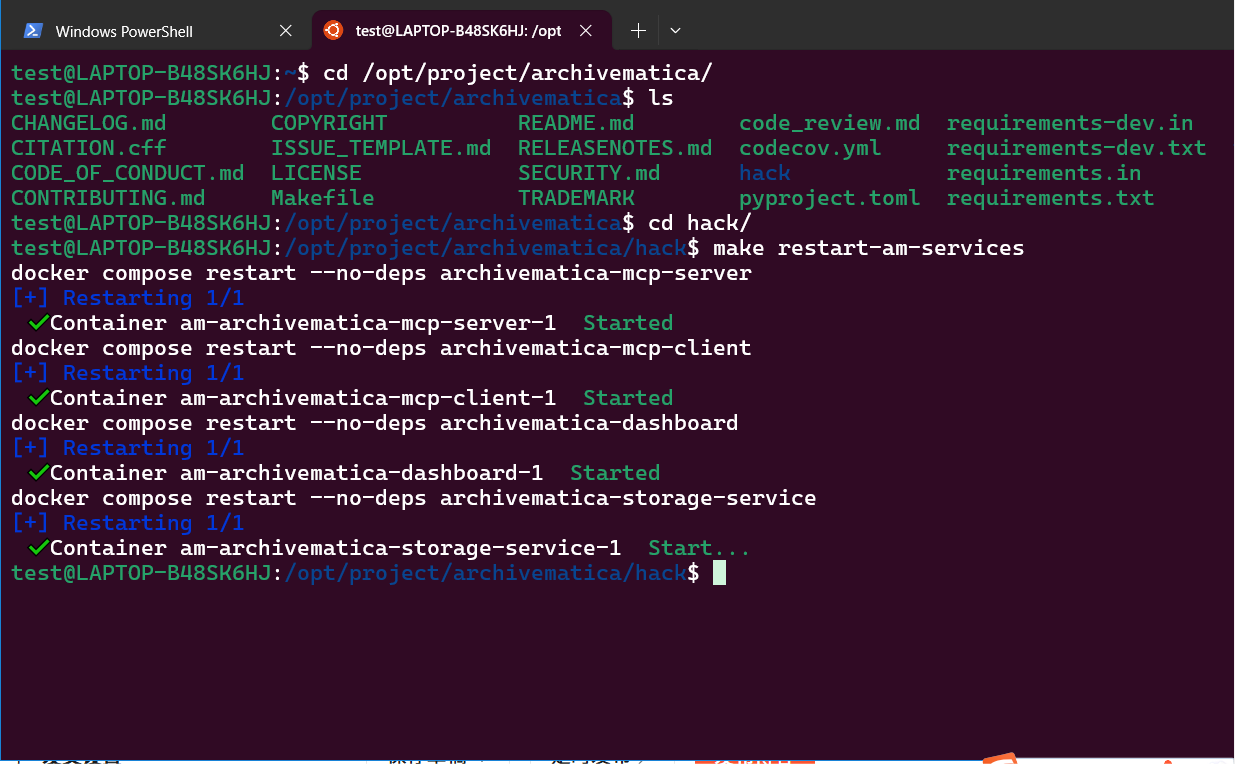Click the 'make restart-am-services' command

869,248
